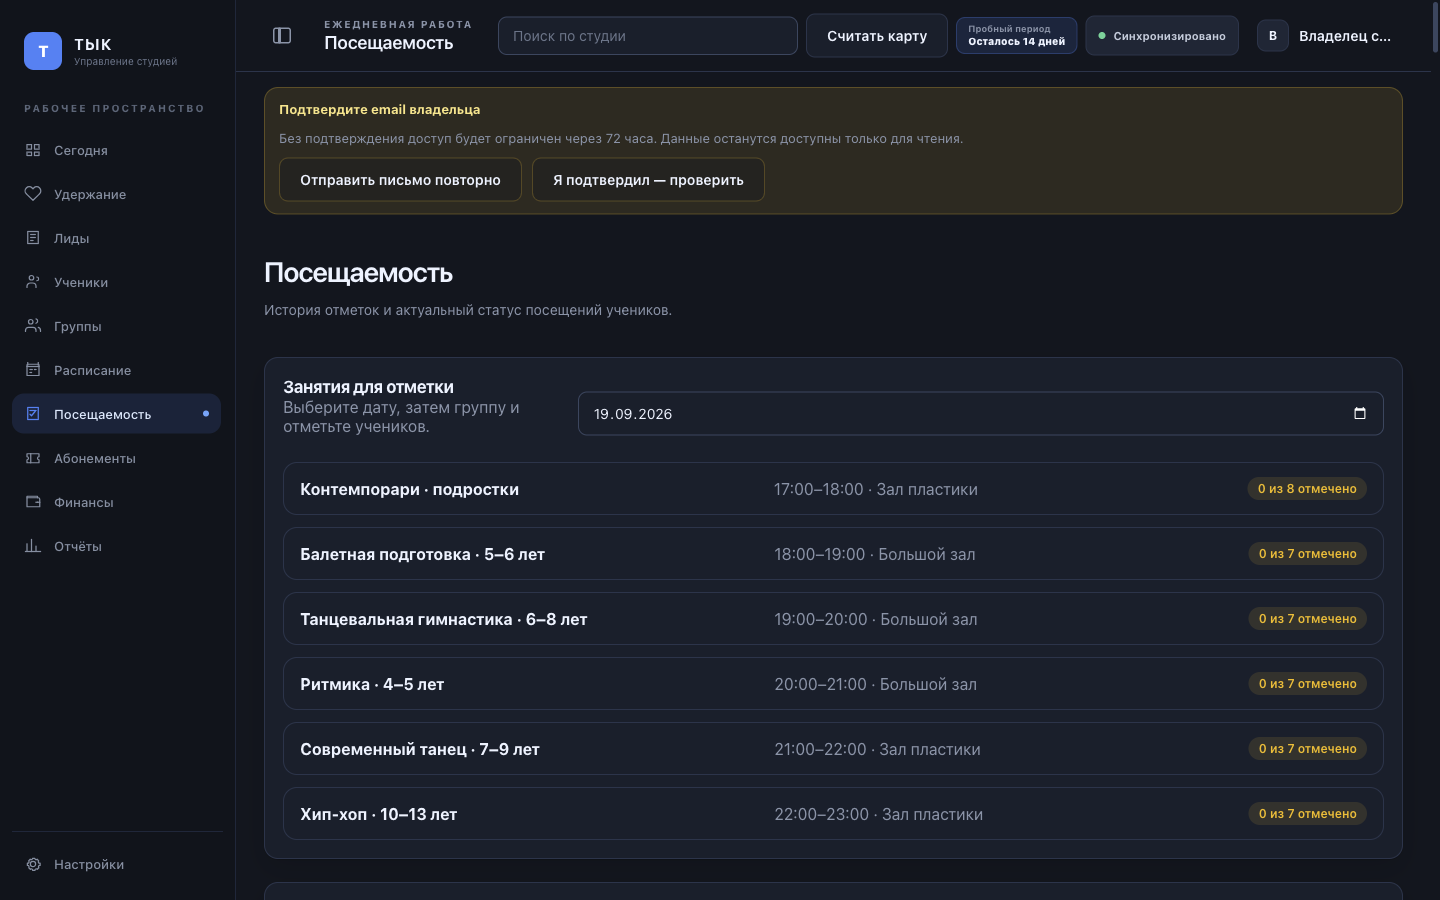This screenshot has height=900, width=1440.
Task: Click Считать карту button
Action: click(x=877, y=36)
